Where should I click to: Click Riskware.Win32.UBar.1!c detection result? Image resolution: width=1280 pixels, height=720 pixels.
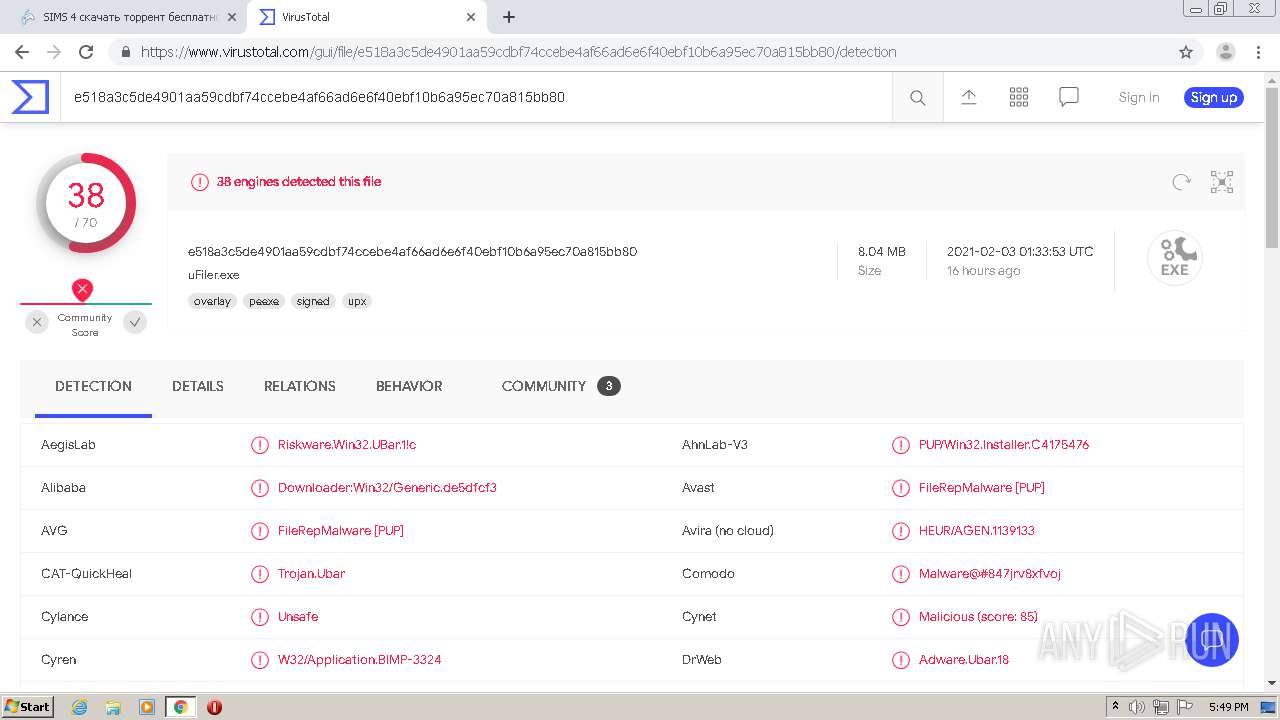click(347, 444)
